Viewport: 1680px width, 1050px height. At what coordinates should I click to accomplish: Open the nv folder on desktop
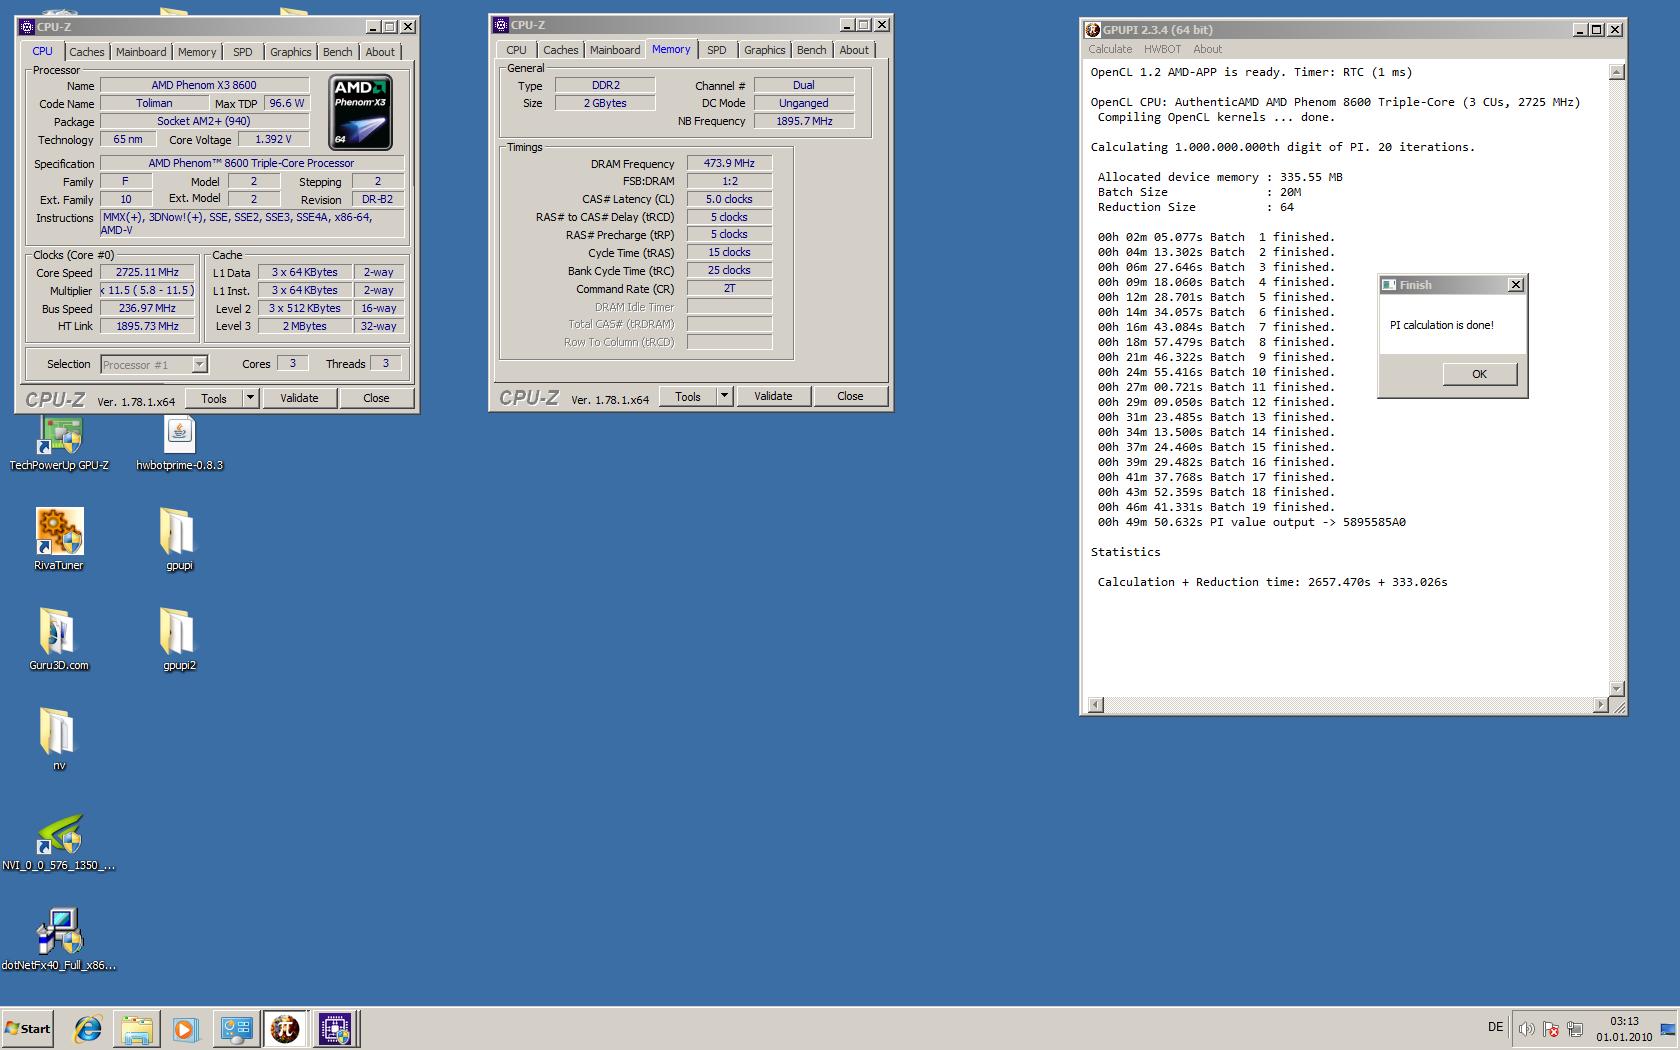pos(58,740)
